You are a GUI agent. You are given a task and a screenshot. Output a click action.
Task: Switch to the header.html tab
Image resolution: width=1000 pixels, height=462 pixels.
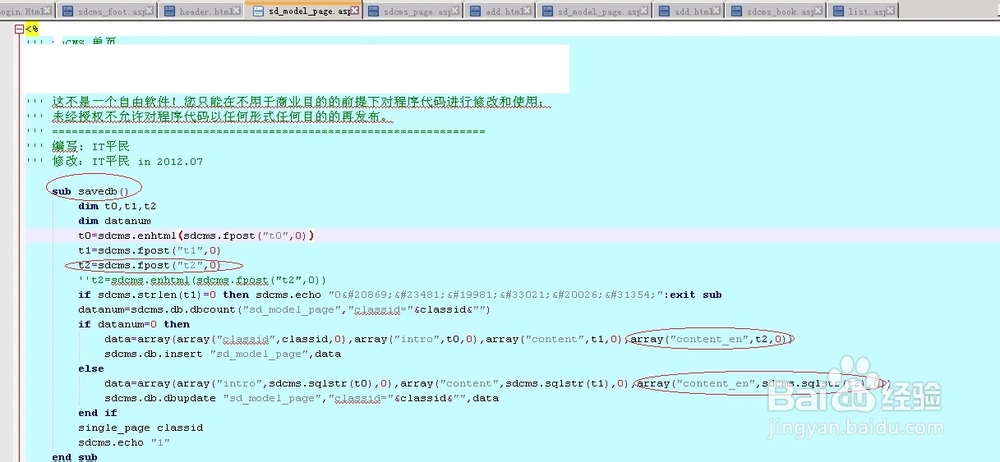click(x=201, y=11)
